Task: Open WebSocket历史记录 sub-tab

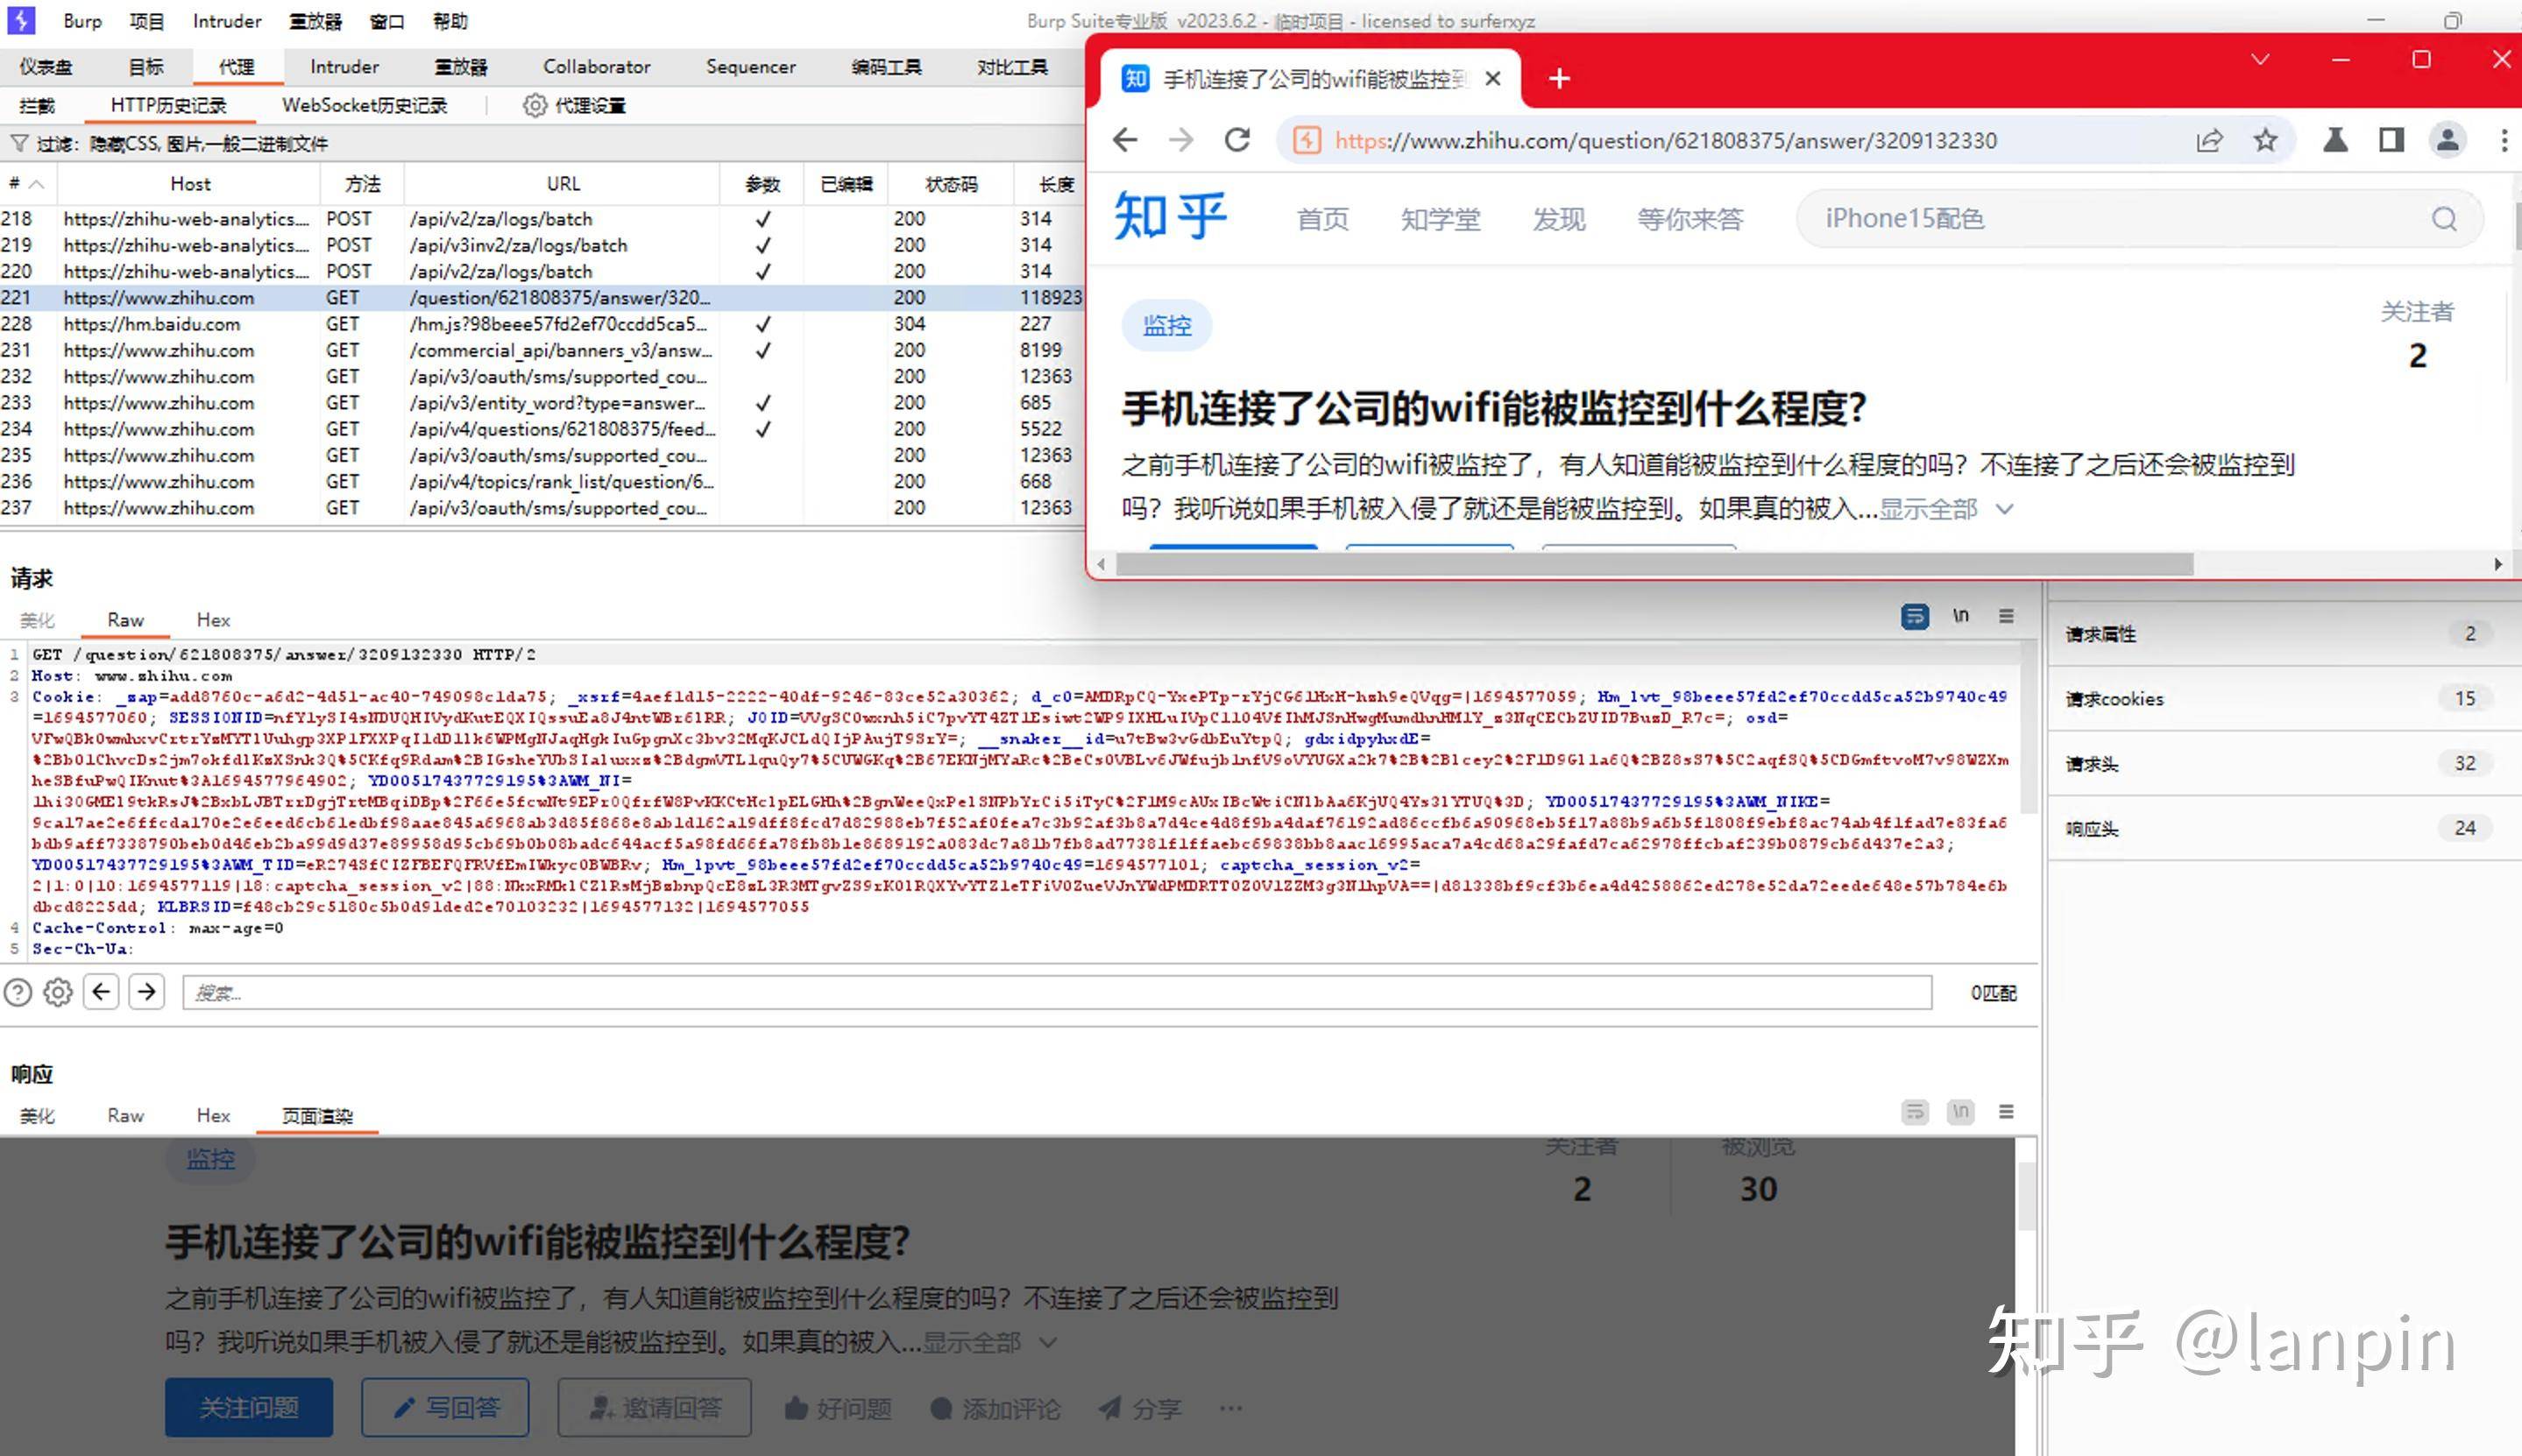Action: click(364, 105)
